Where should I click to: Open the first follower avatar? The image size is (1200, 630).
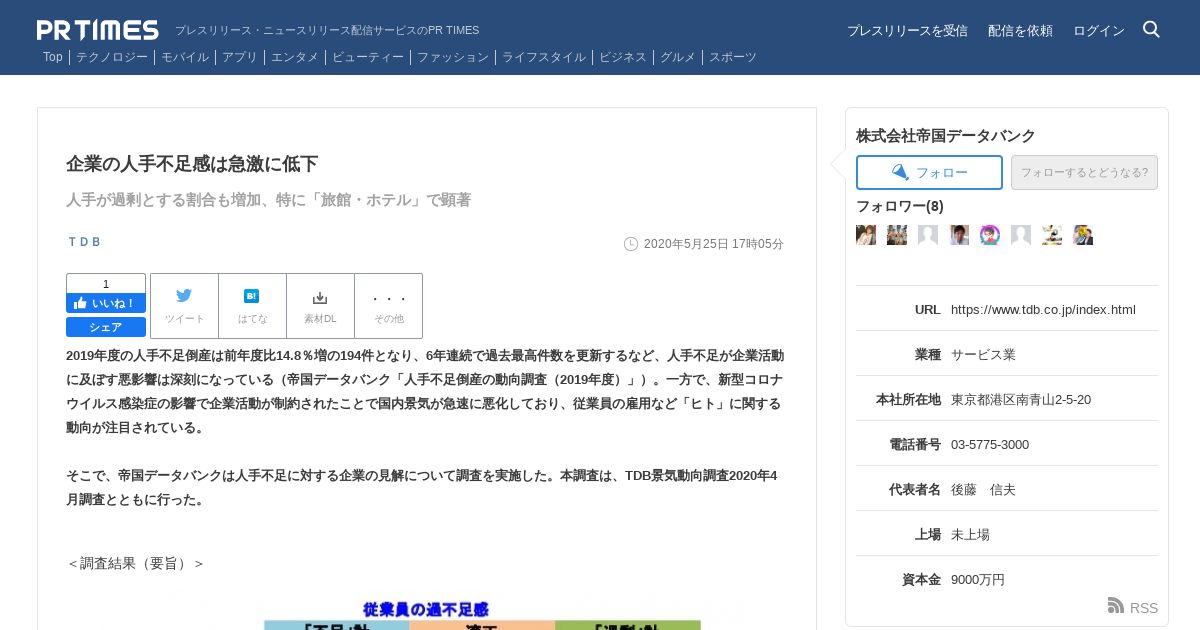tap(866, 235)
